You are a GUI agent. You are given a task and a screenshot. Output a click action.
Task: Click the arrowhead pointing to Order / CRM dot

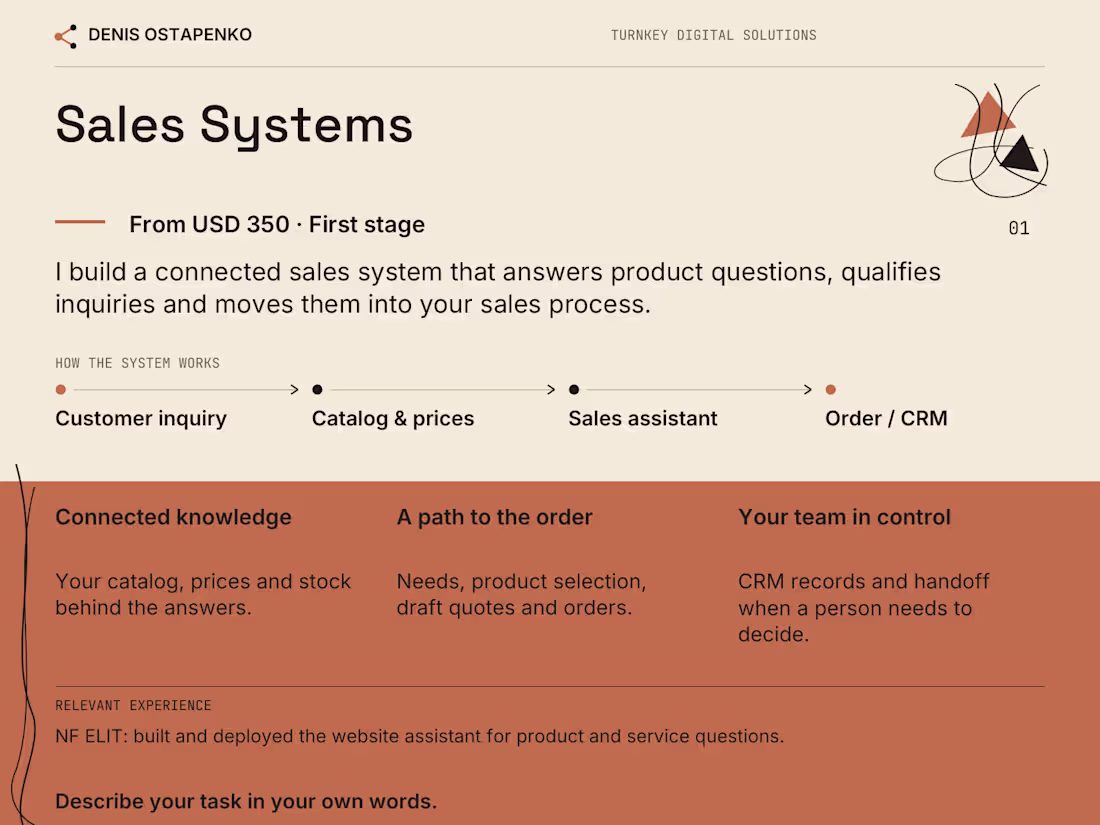808,389
